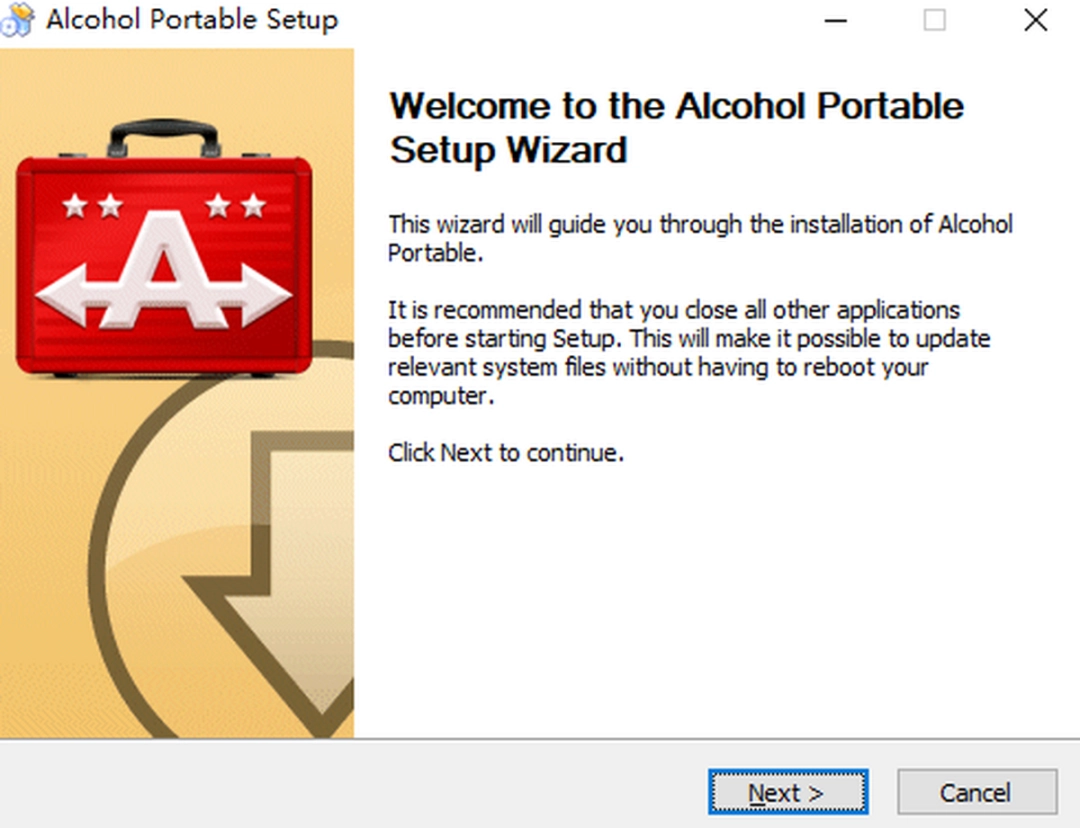This screenshot has height=828, width=1080.
Task: Click Next to continue installation
Action: point(788,792)
